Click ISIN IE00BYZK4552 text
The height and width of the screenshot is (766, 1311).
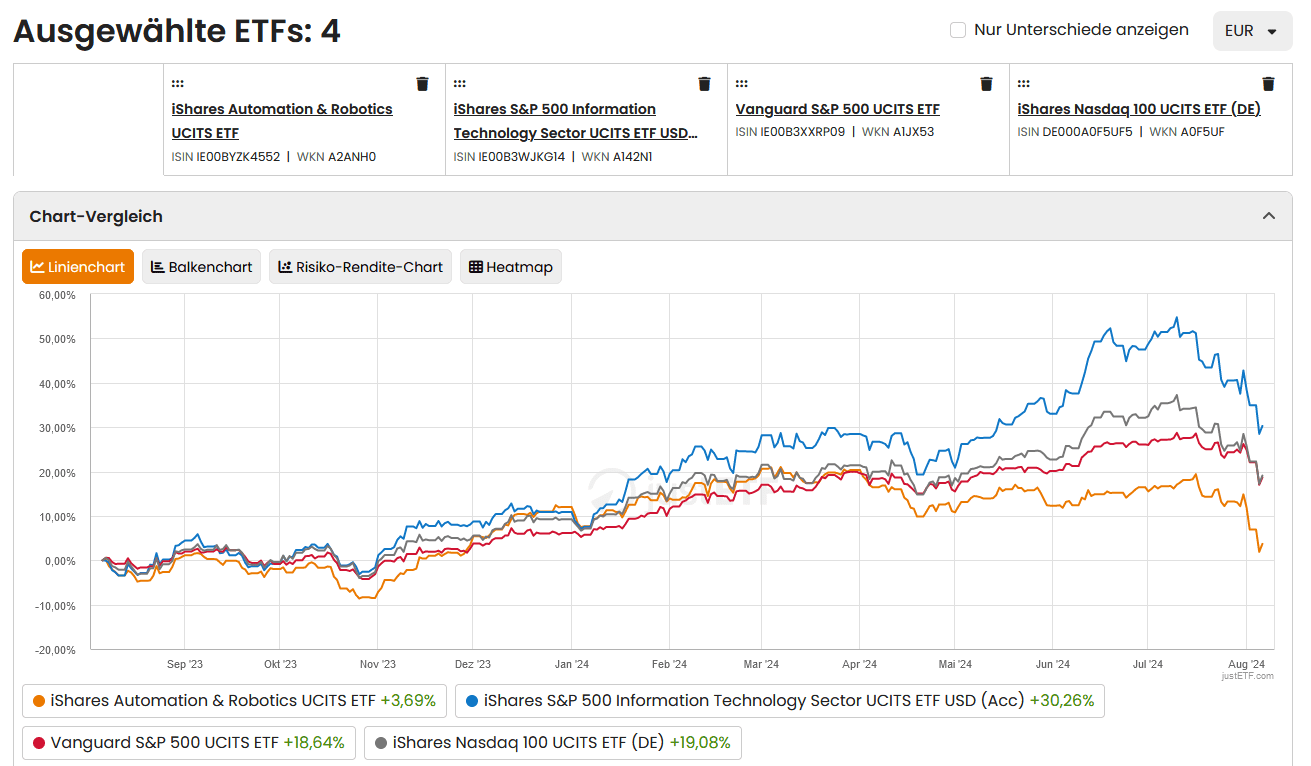point(226,157)
